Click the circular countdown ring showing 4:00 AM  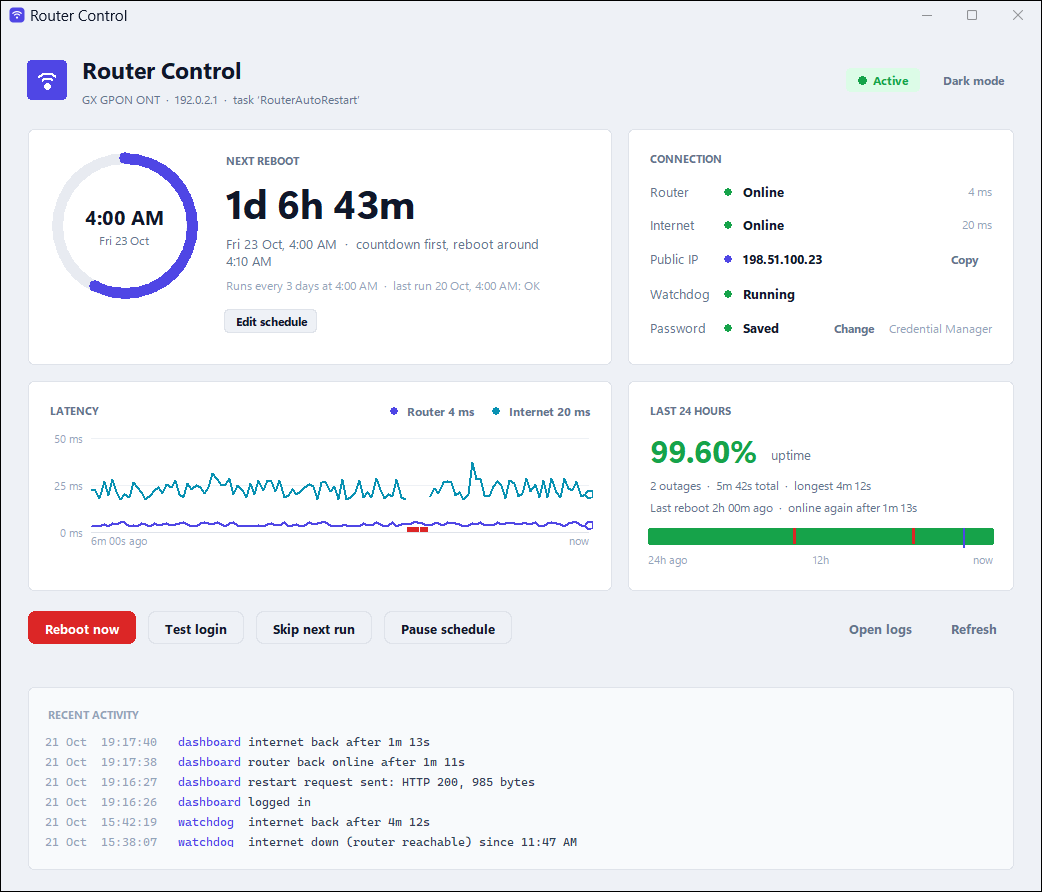click(x=124, y=226)
